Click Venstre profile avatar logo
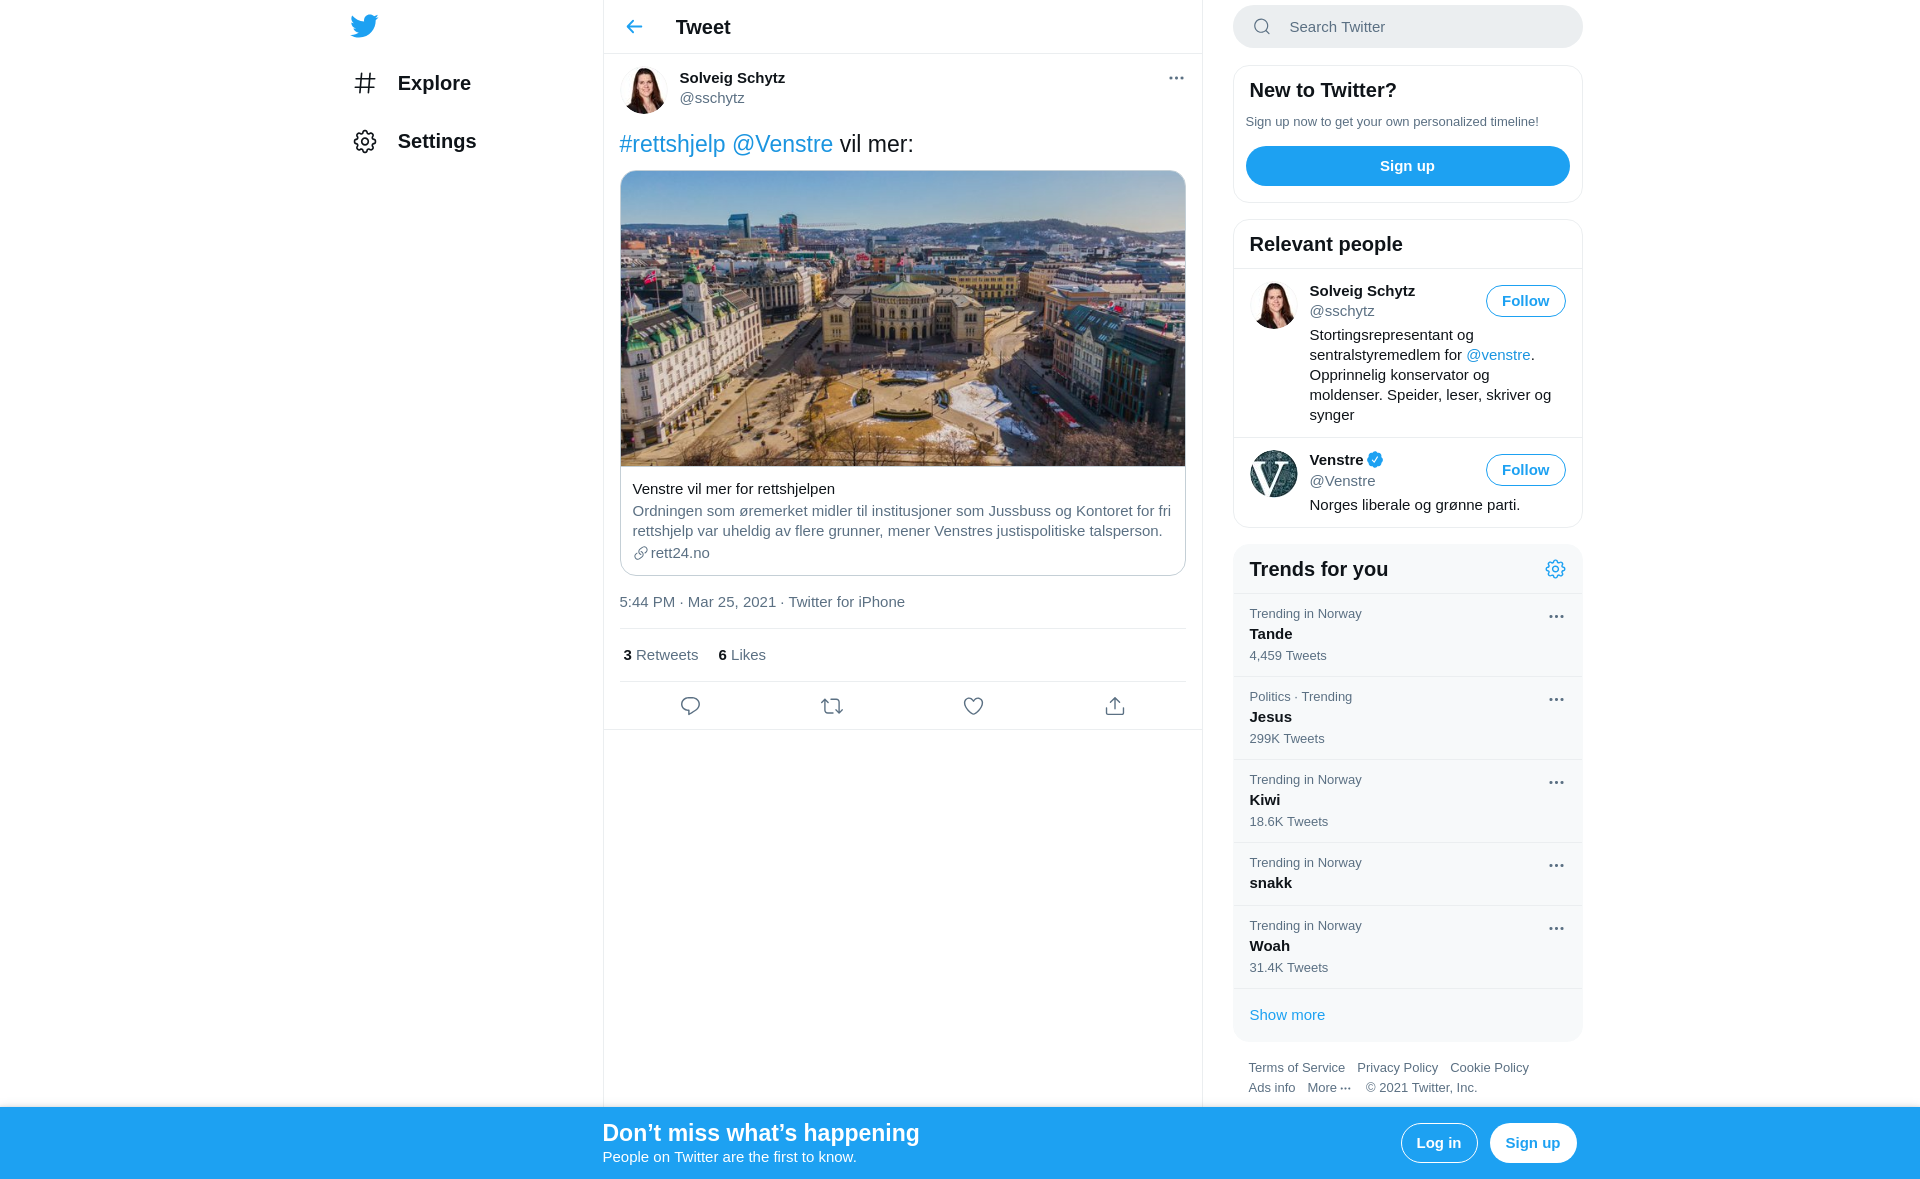The image size is (1920, 1179). [1274, 474]
